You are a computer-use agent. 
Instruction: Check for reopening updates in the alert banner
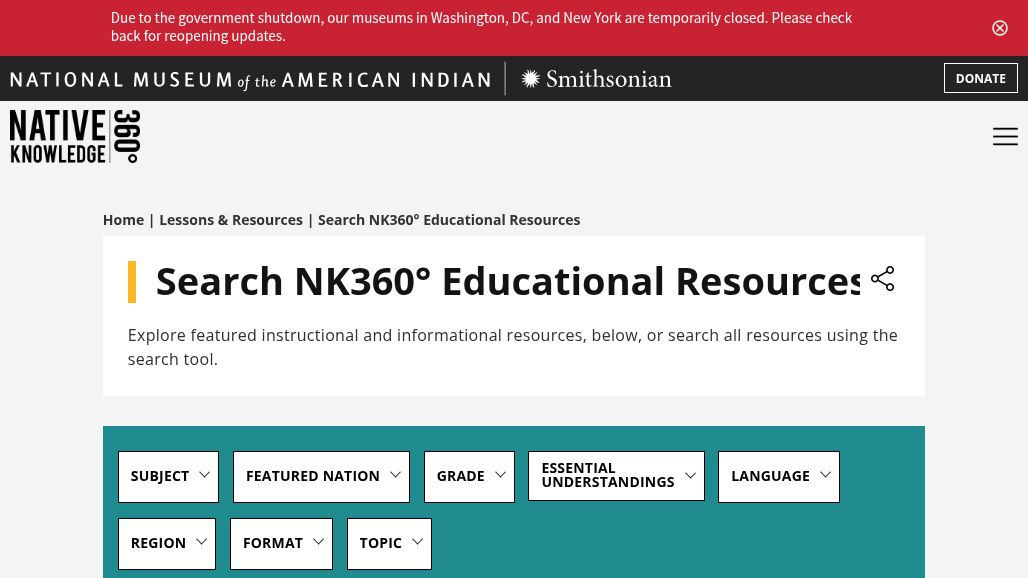(x=481, y=26)
